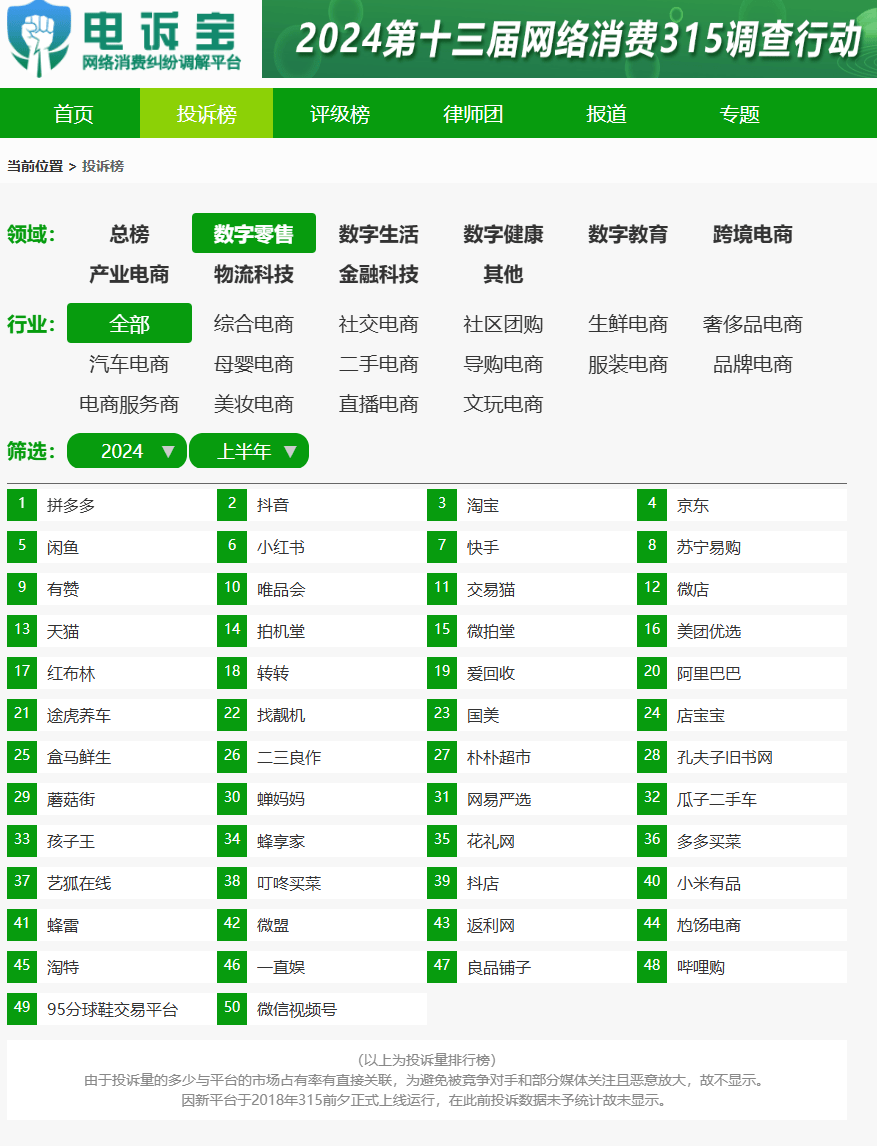This screenshot has width=877, height=1146.
Task: Open the rank 21 entry 途虎养车
Action: (x=112, y=715)
